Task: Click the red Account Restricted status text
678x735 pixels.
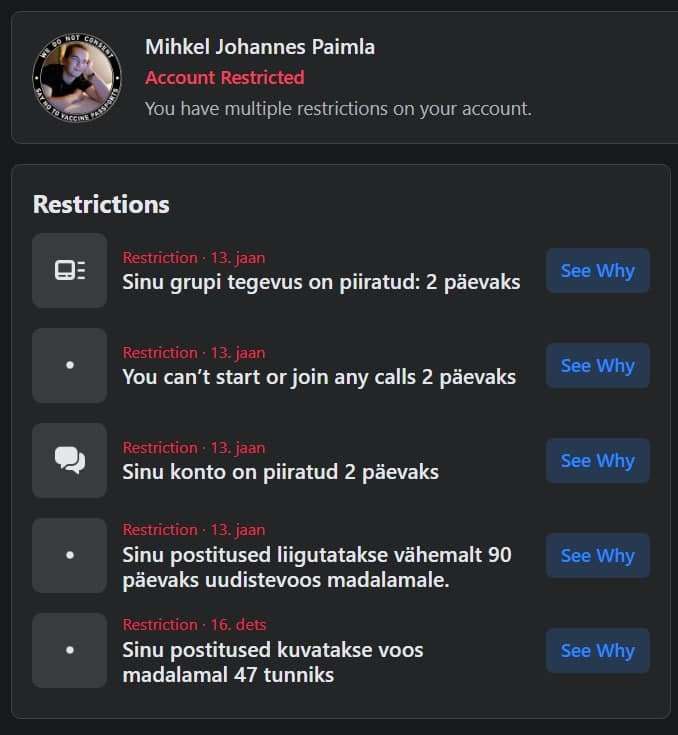Action: [224, 77]
